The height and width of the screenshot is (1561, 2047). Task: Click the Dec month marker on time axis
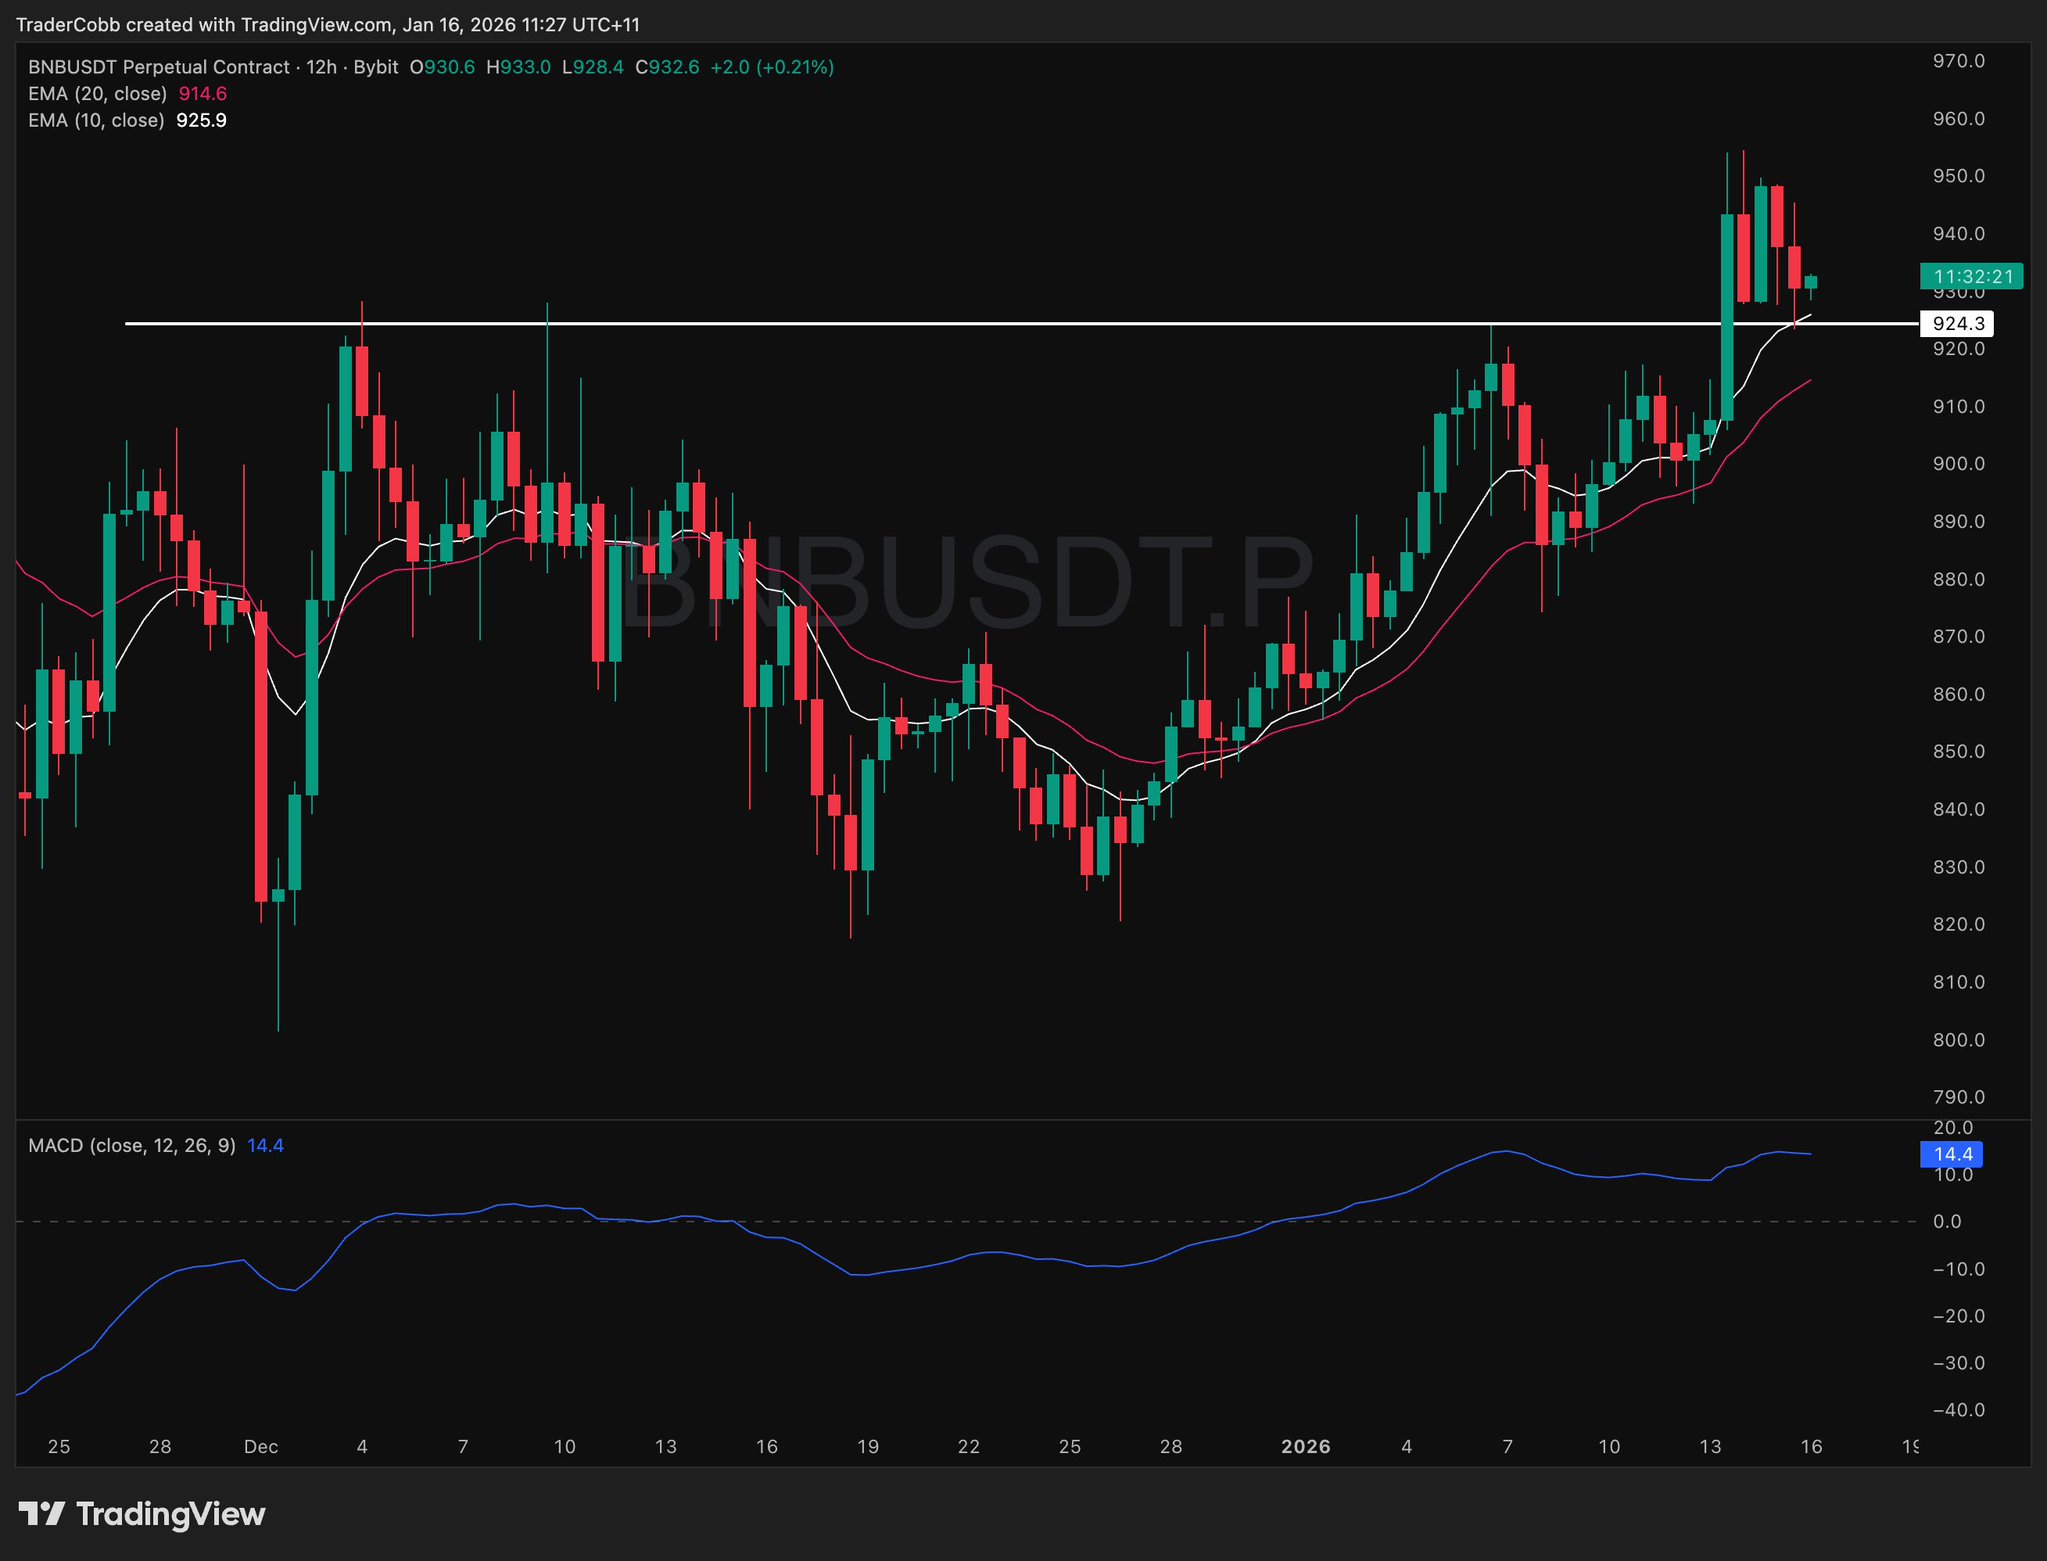261,1446
